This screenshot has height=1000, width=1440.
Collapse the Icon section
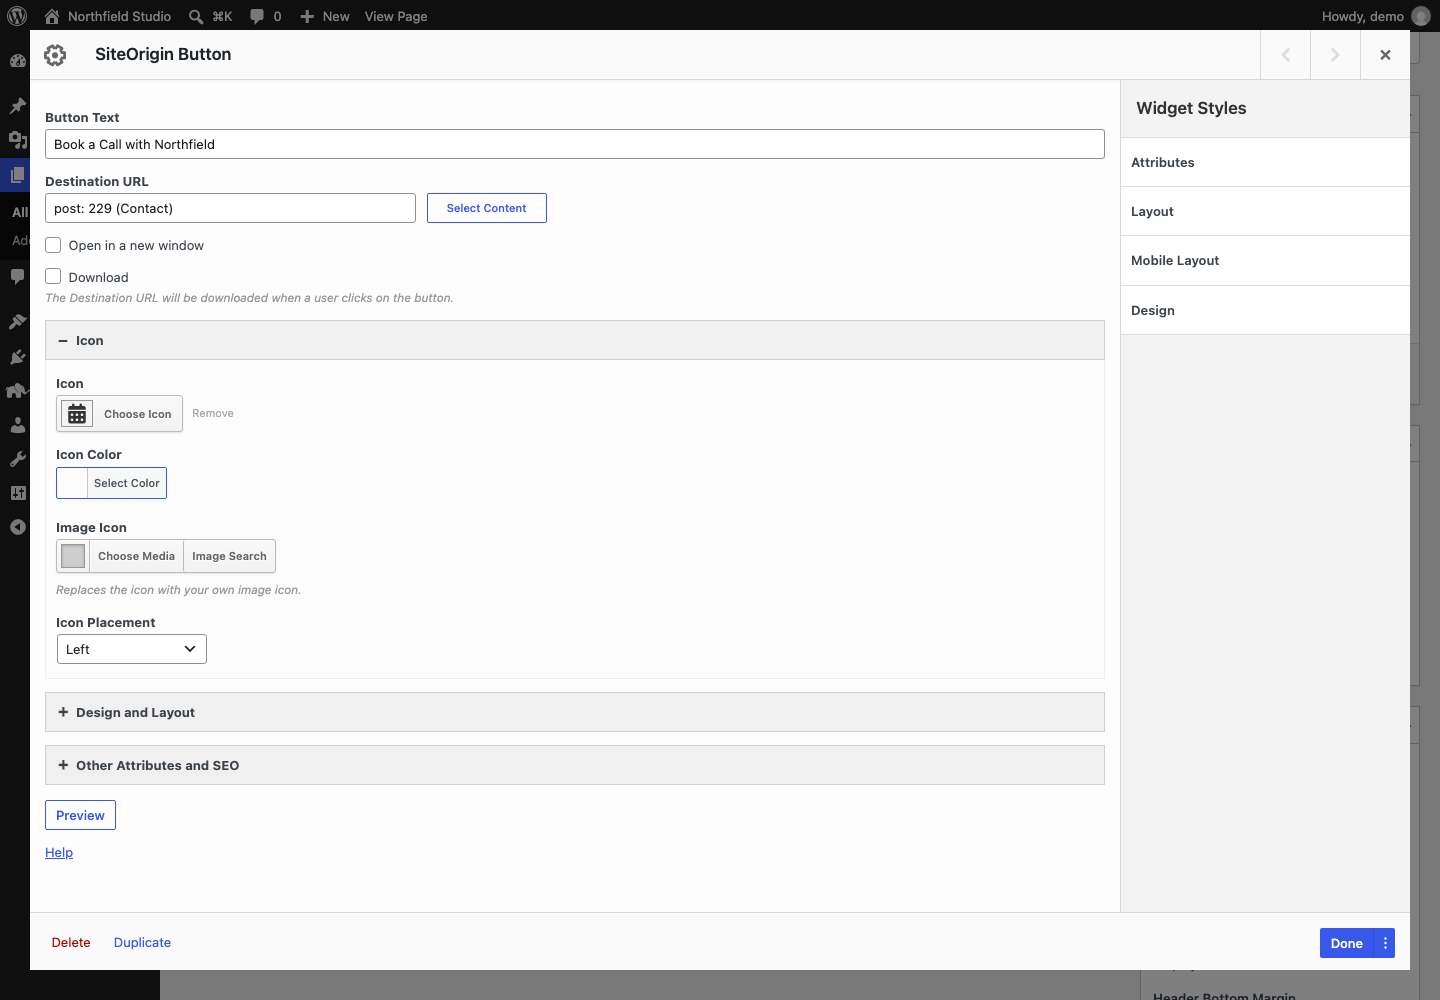575,340
